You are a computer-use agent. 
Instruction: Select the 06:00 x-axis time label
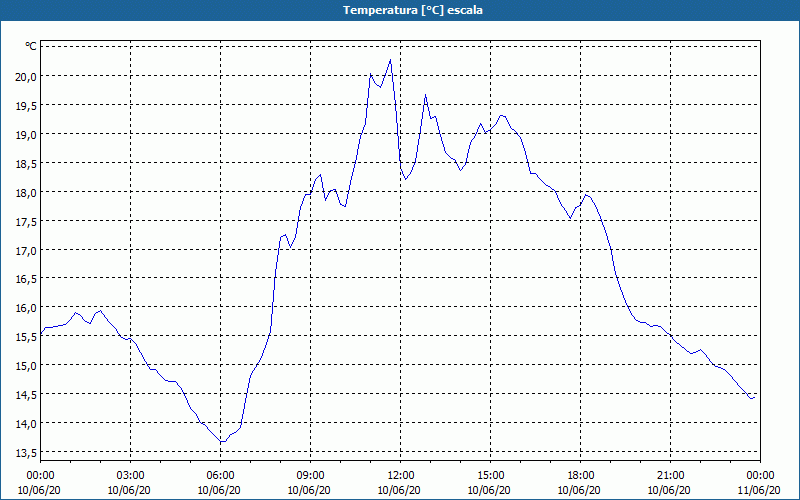[x=220, y=476]
